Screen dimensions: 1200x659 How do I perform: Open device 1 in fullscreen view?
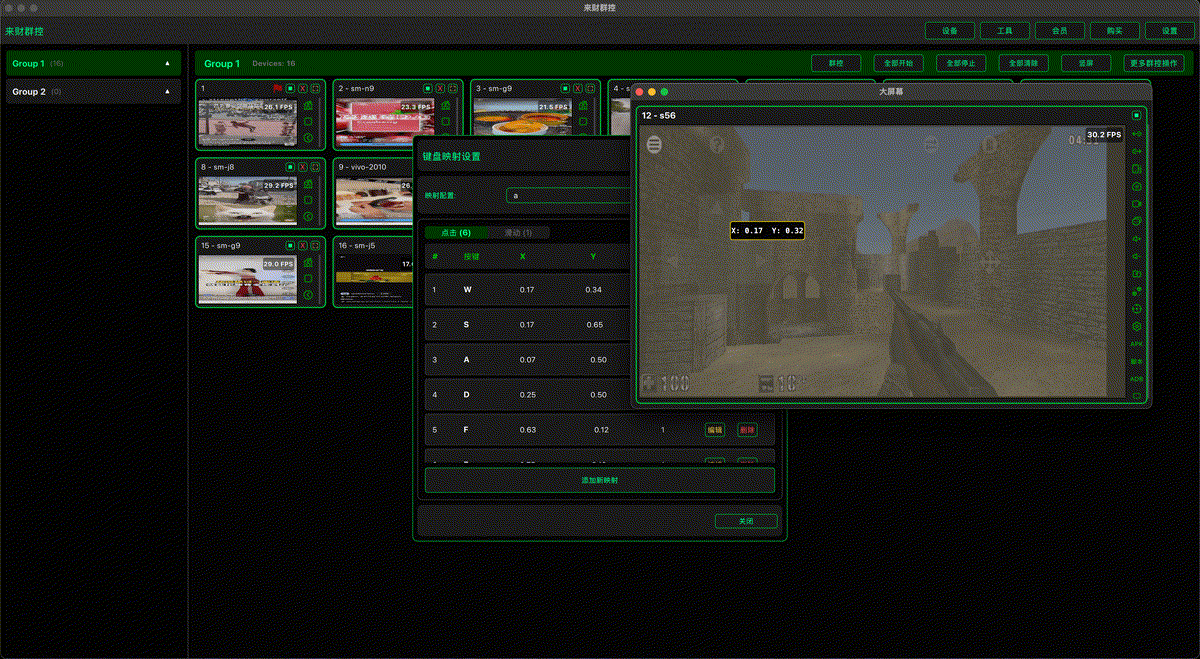316,89
